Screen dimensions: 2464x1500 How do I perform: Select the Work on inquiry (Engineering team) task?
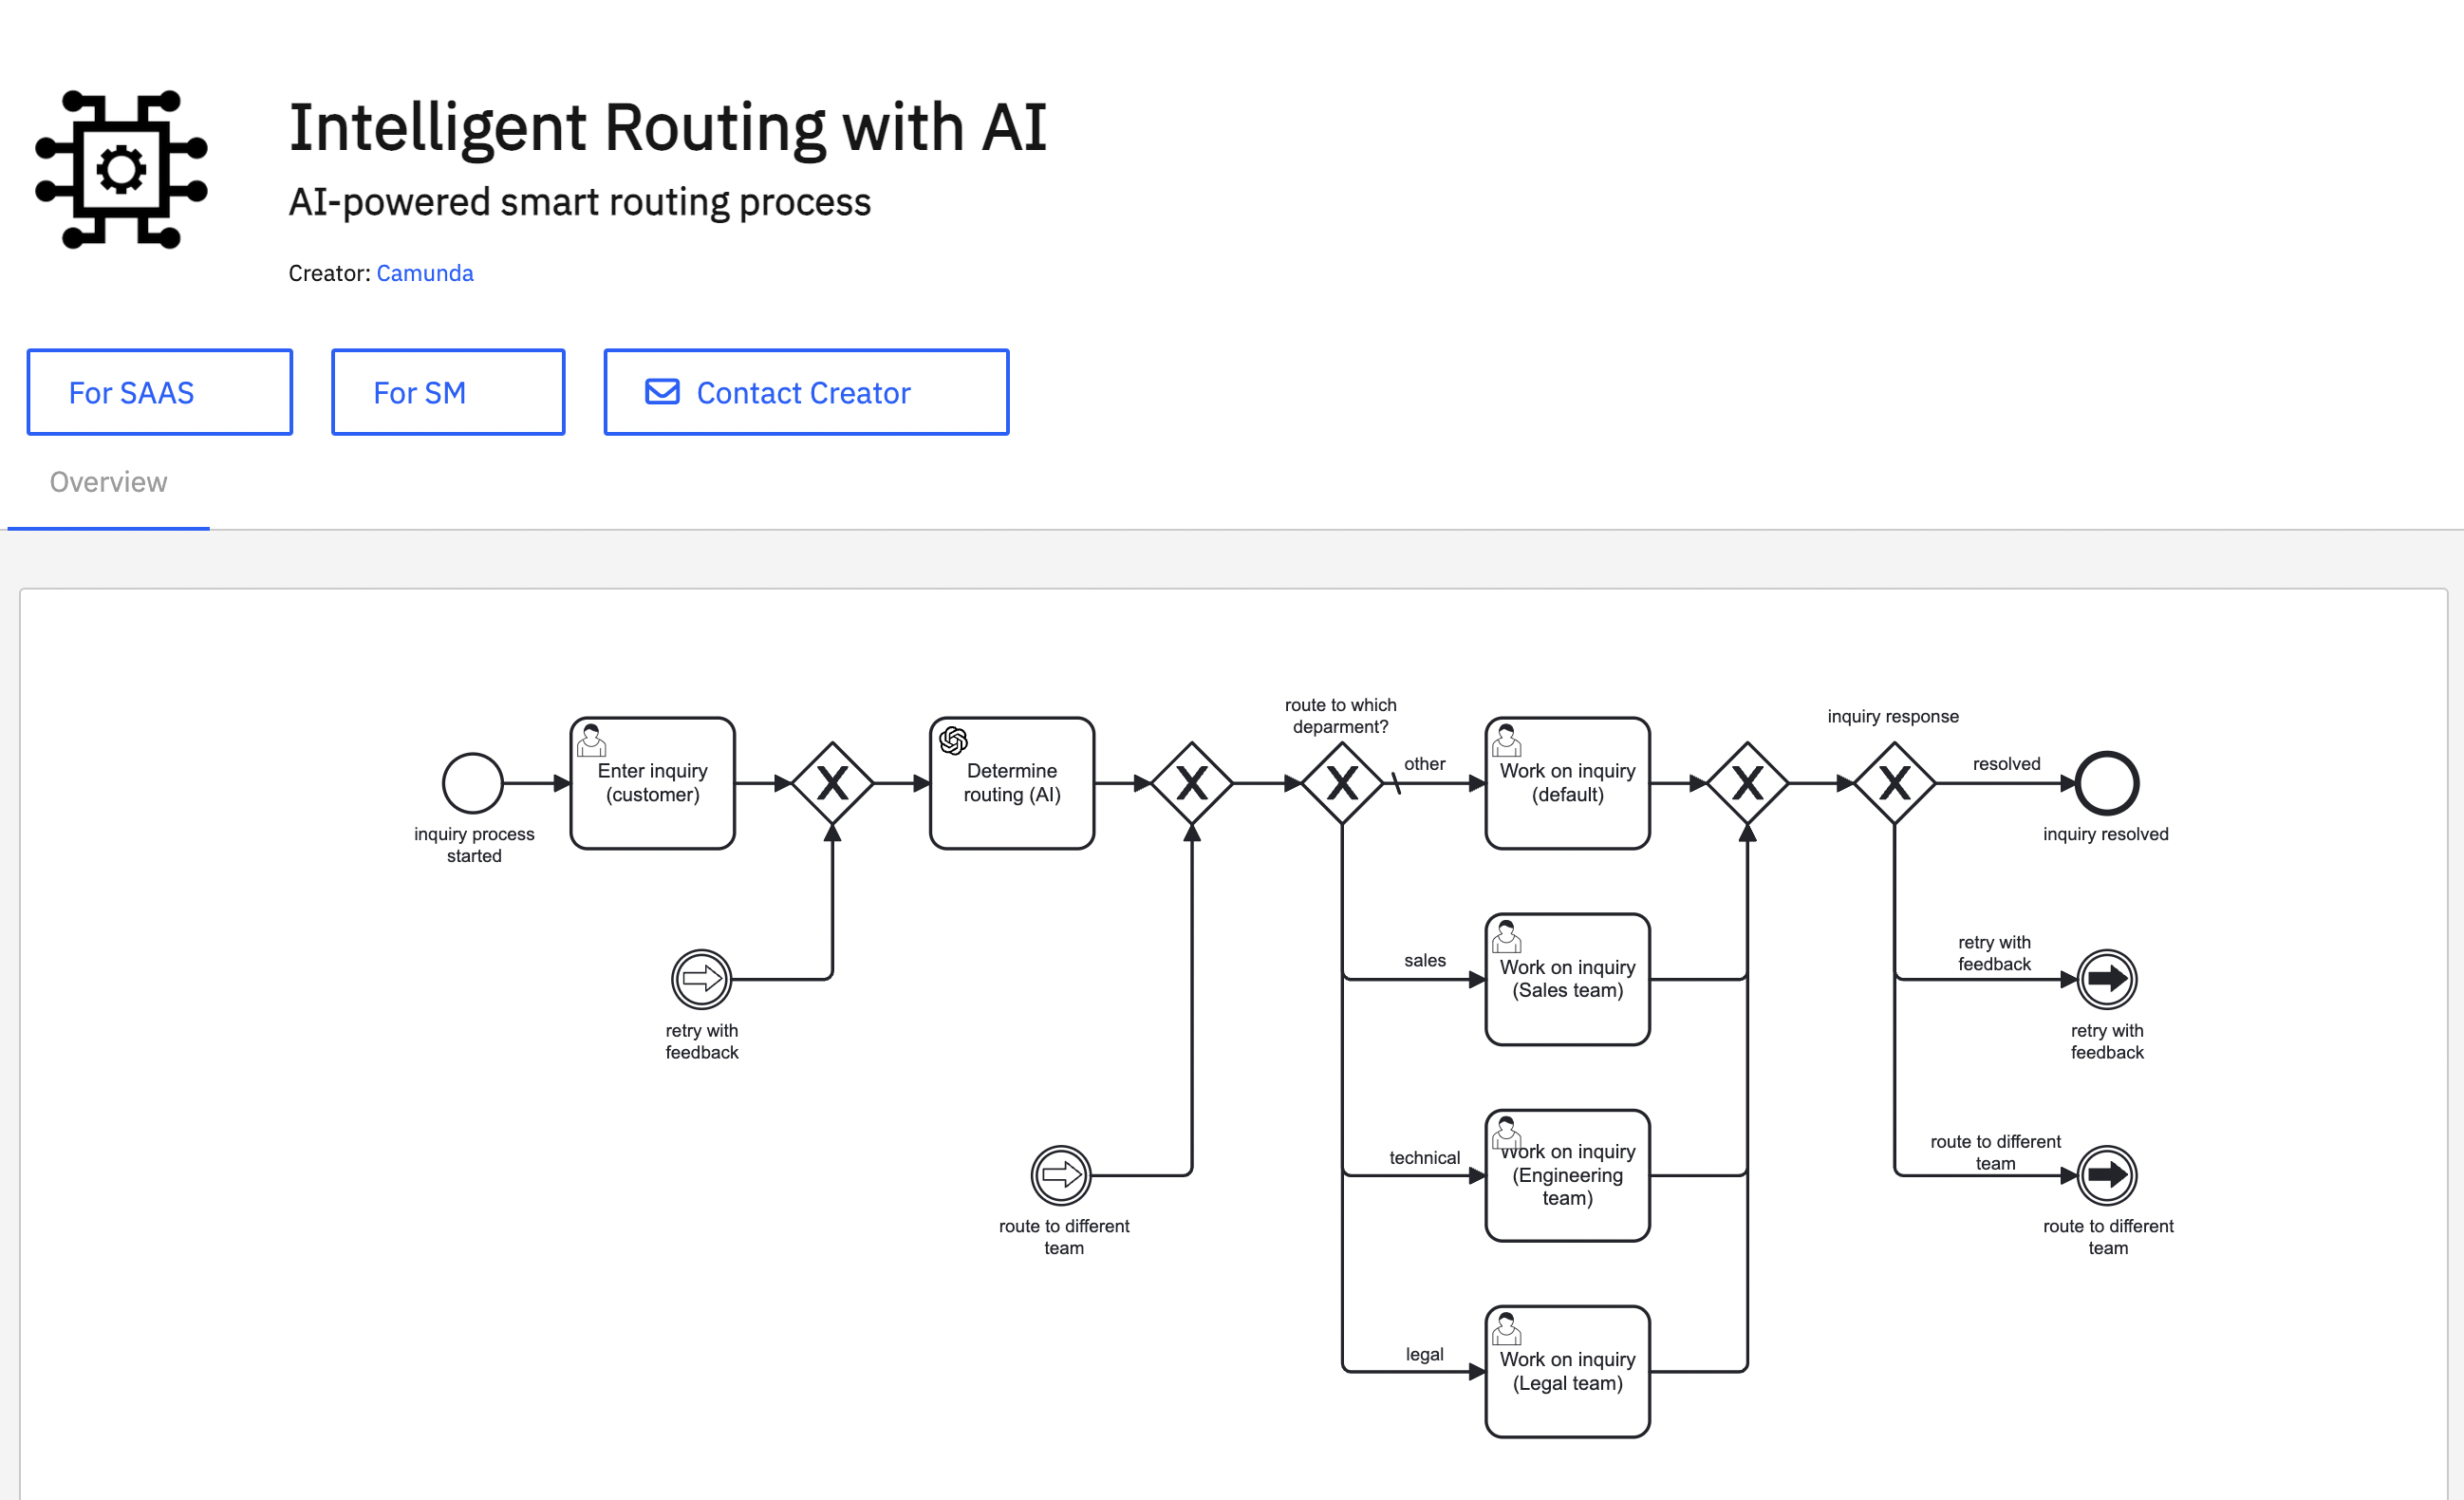tap(1567, 1175)
